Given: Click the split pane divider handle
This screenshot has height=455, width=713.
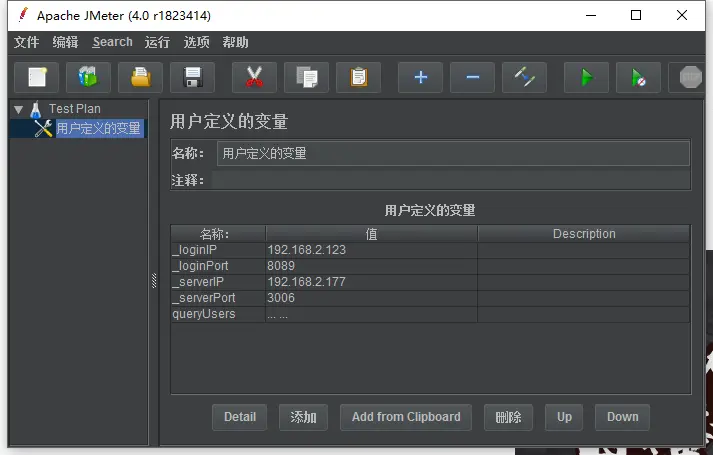Looking at the screenshot, I should pos(154,280).
